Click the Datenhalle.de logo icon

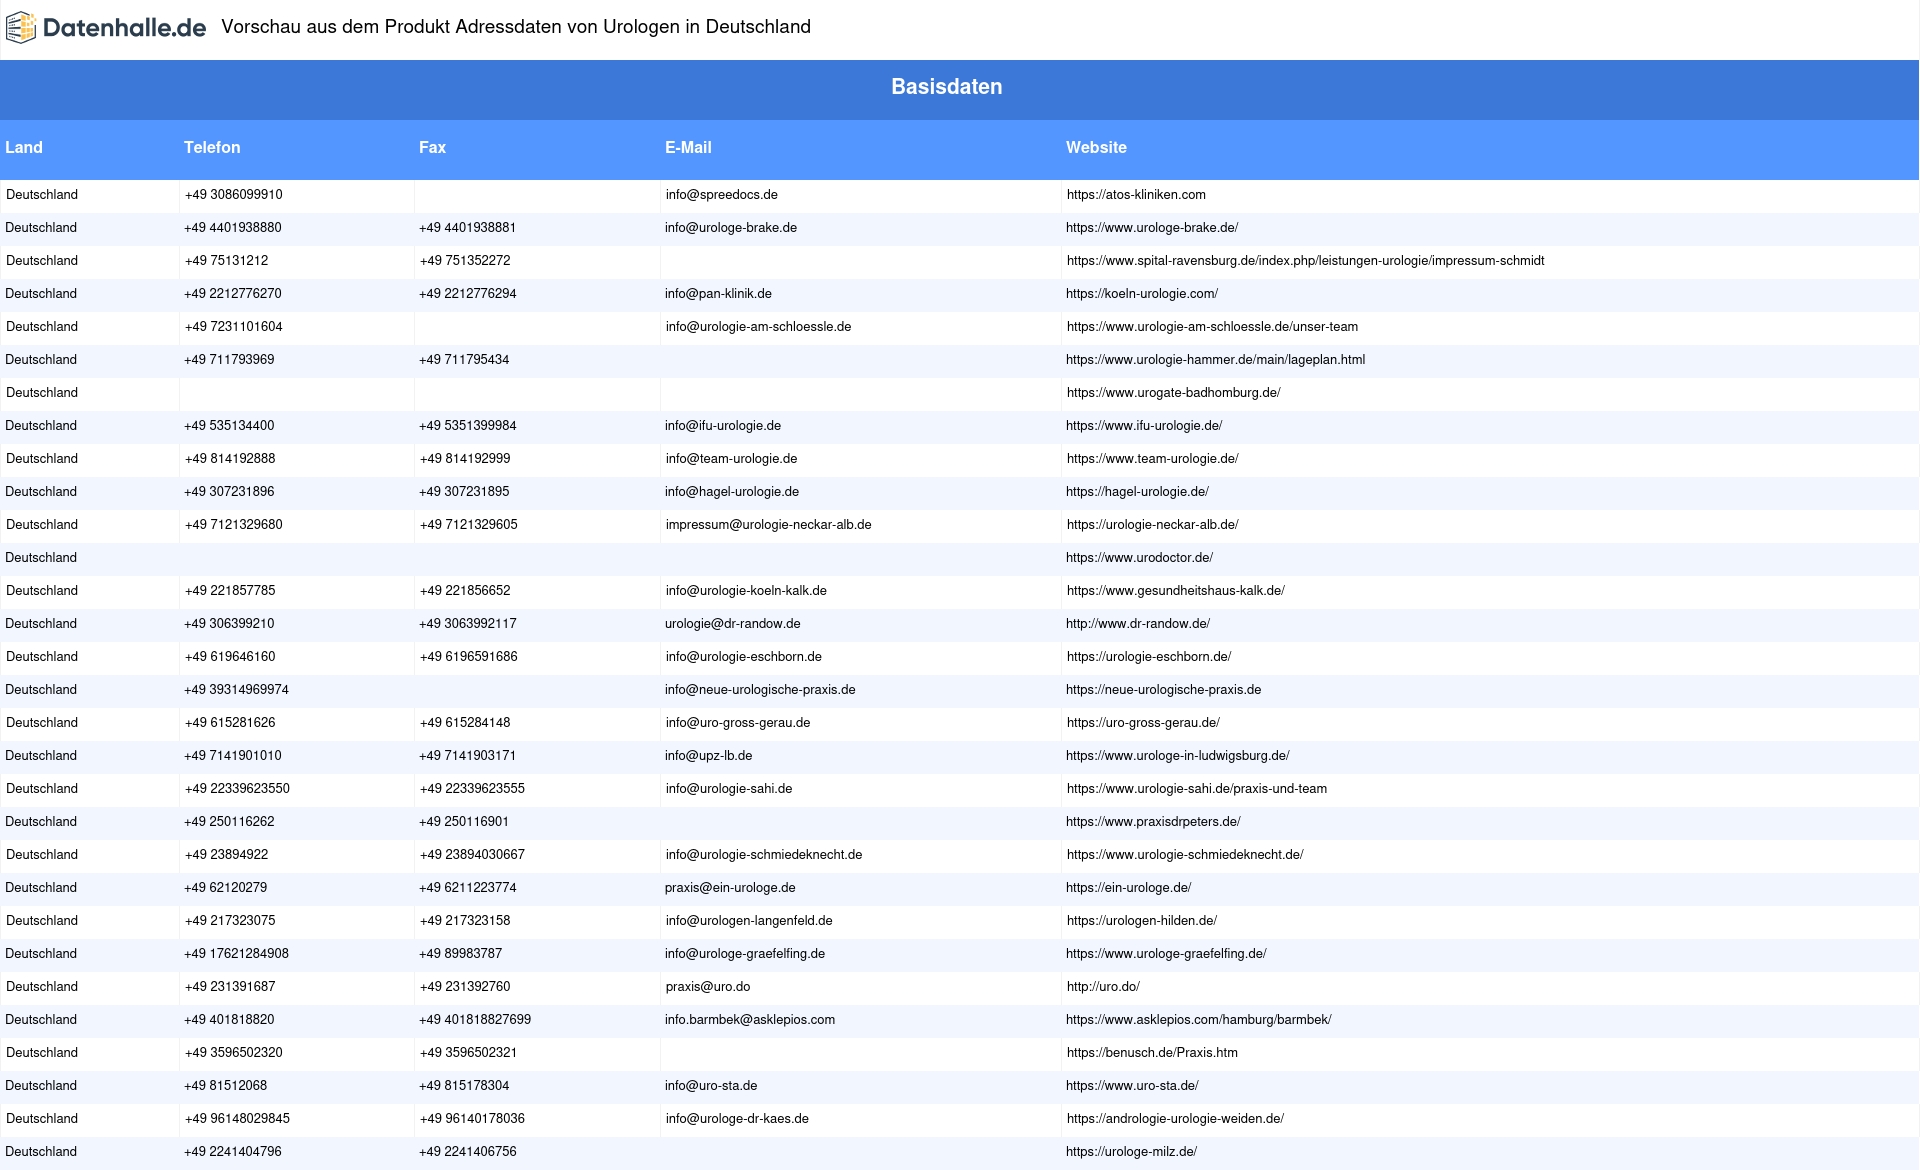point(21,28)
